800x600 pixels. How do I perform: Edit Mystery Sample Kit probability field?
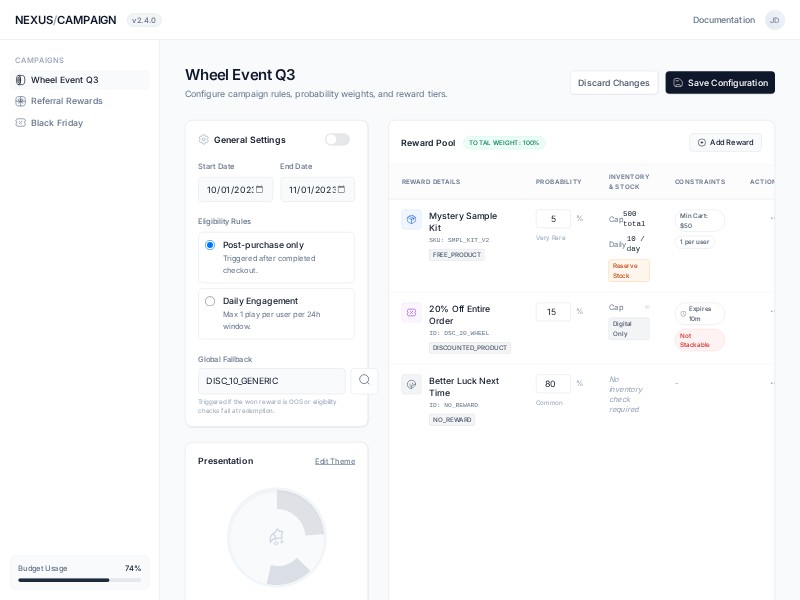tap(553, 219)
